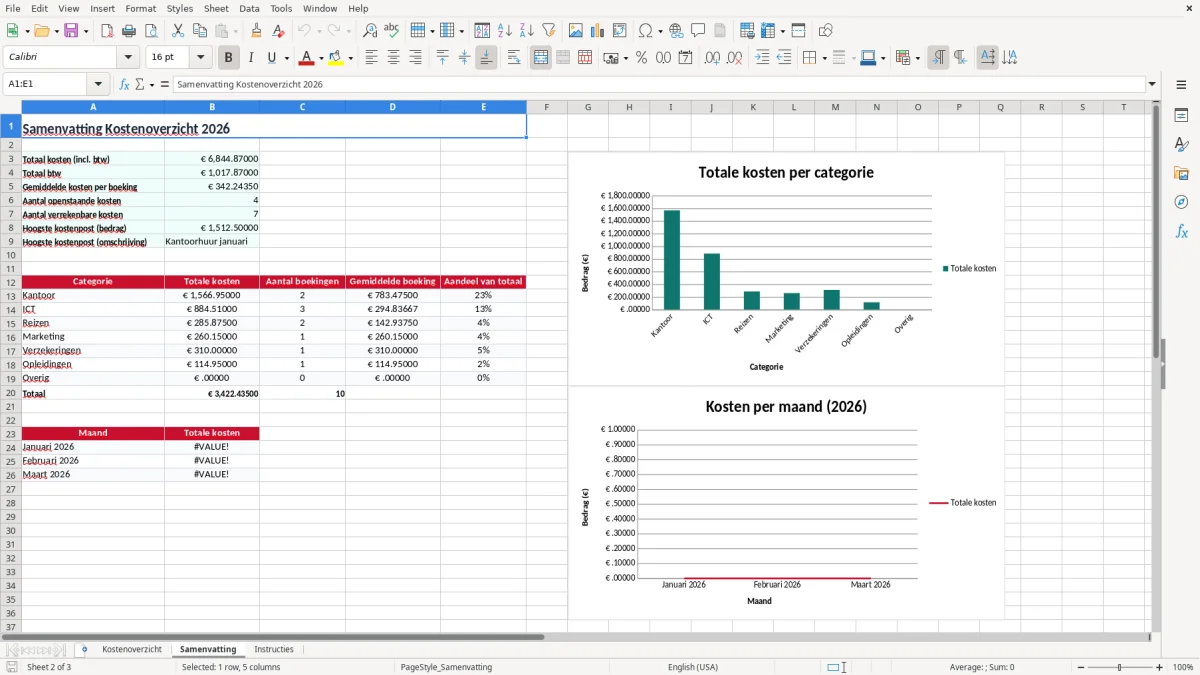The width and height of the screenshot is (1200, 675).
Task: Open sidebar Gallery icon
Action: point(1181,174)
